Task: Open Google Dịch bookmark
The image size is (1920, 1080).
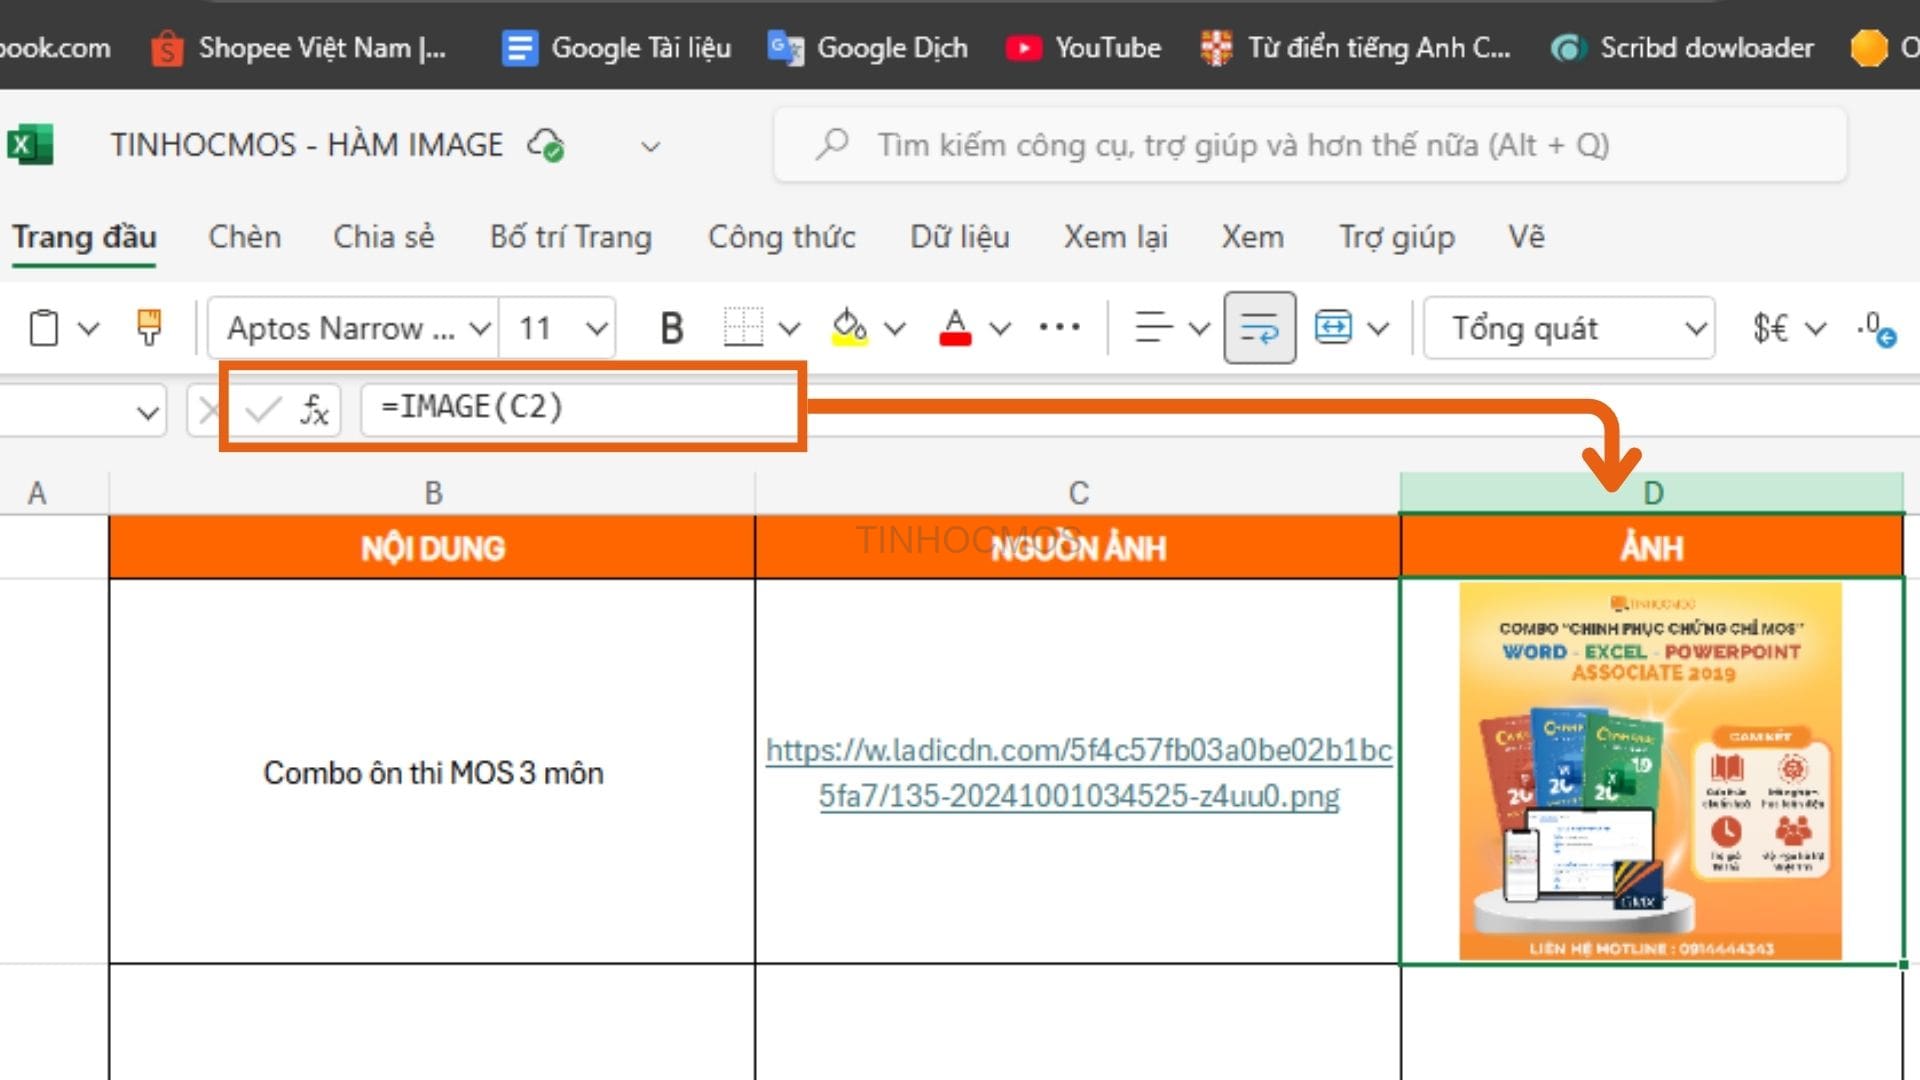Action: click(x=868, y=47)
